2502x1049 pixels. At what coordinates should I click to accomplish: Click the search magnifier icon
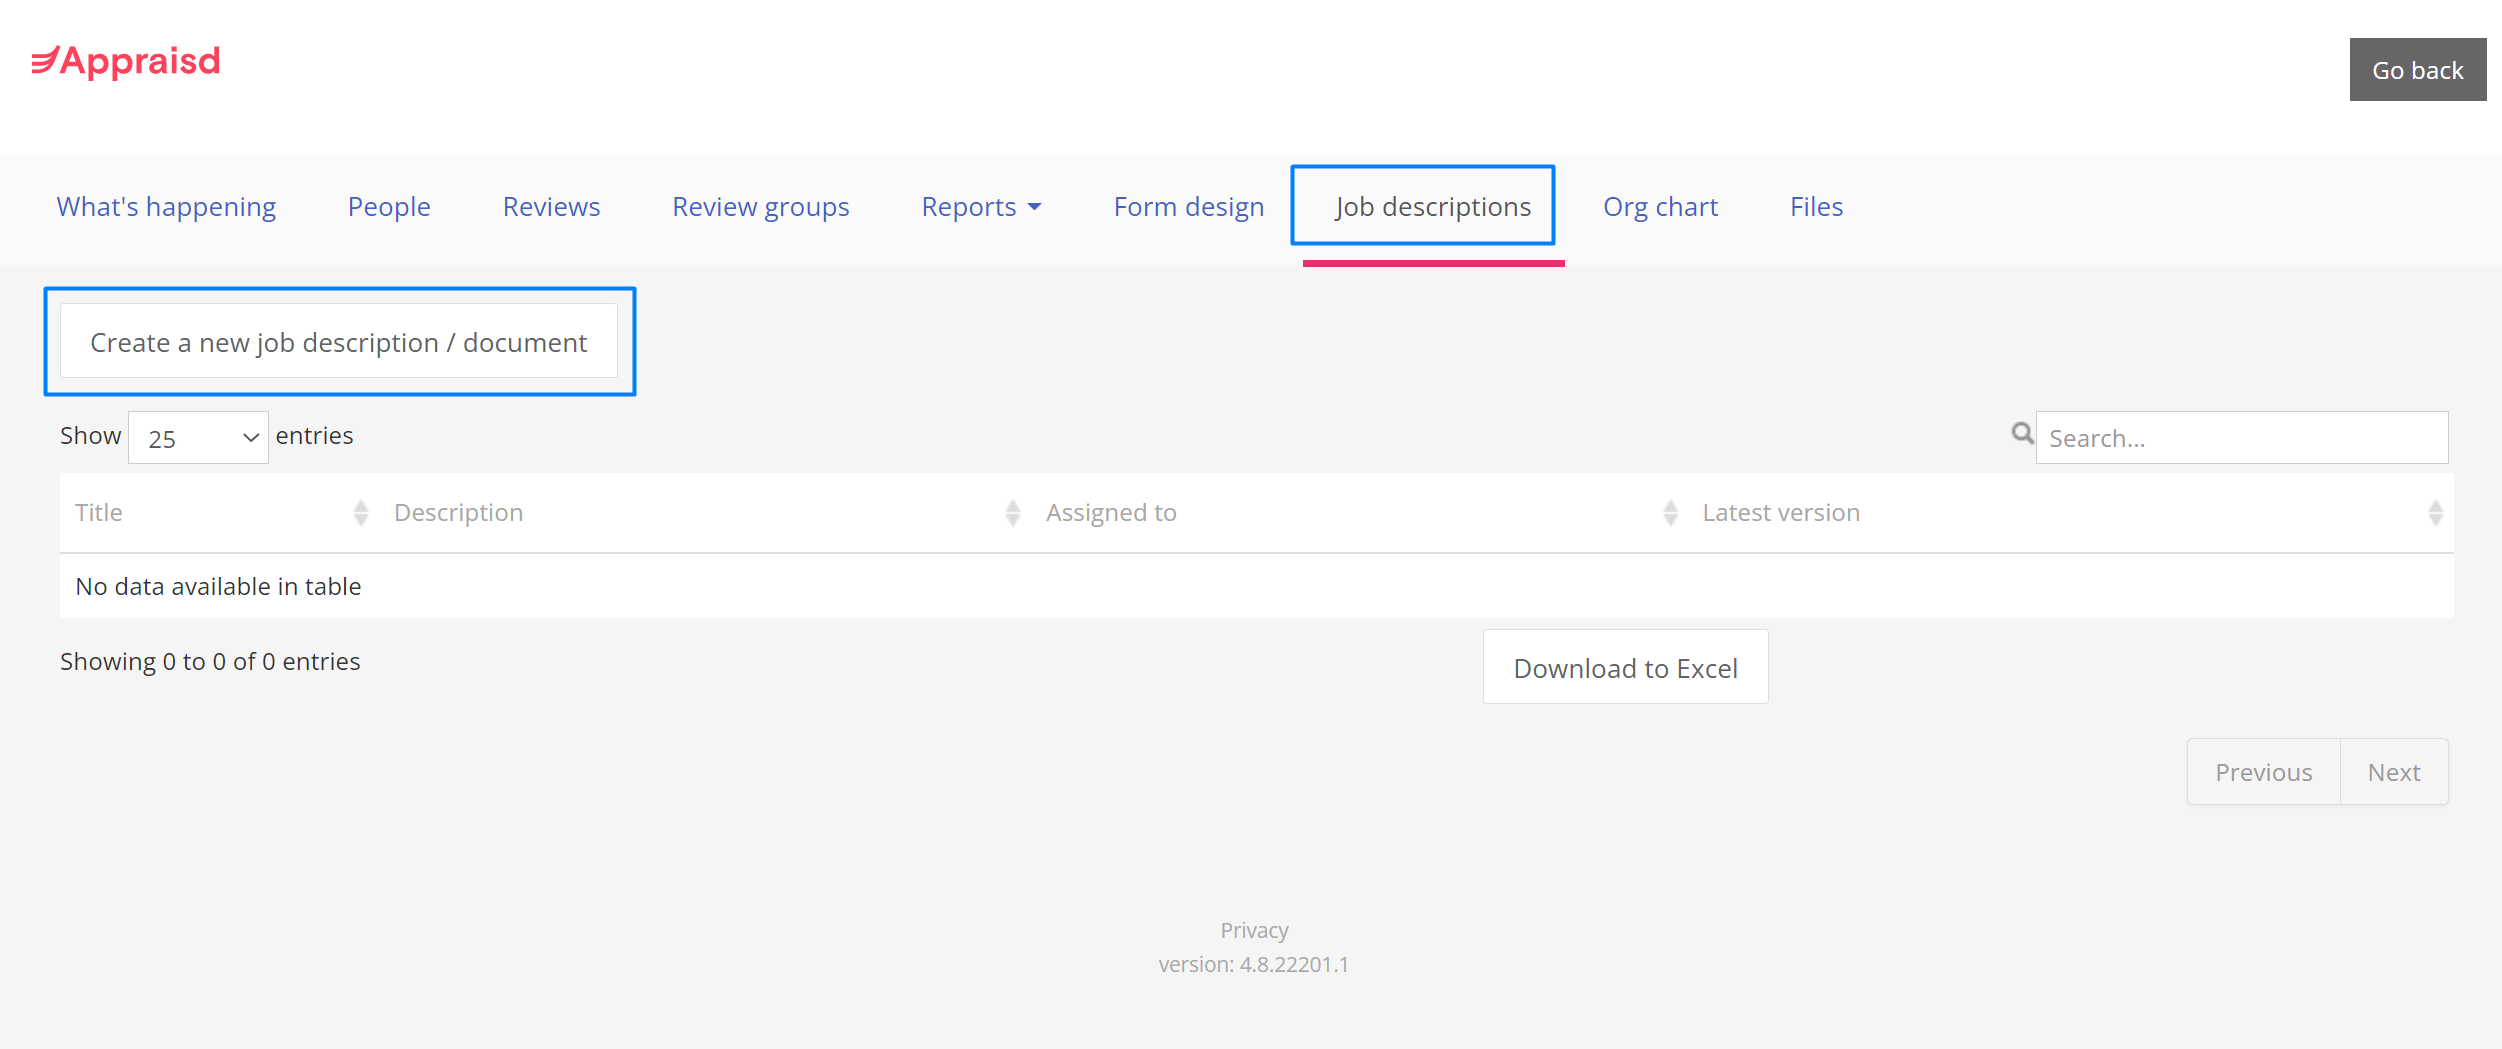[x=2022, y=433]
